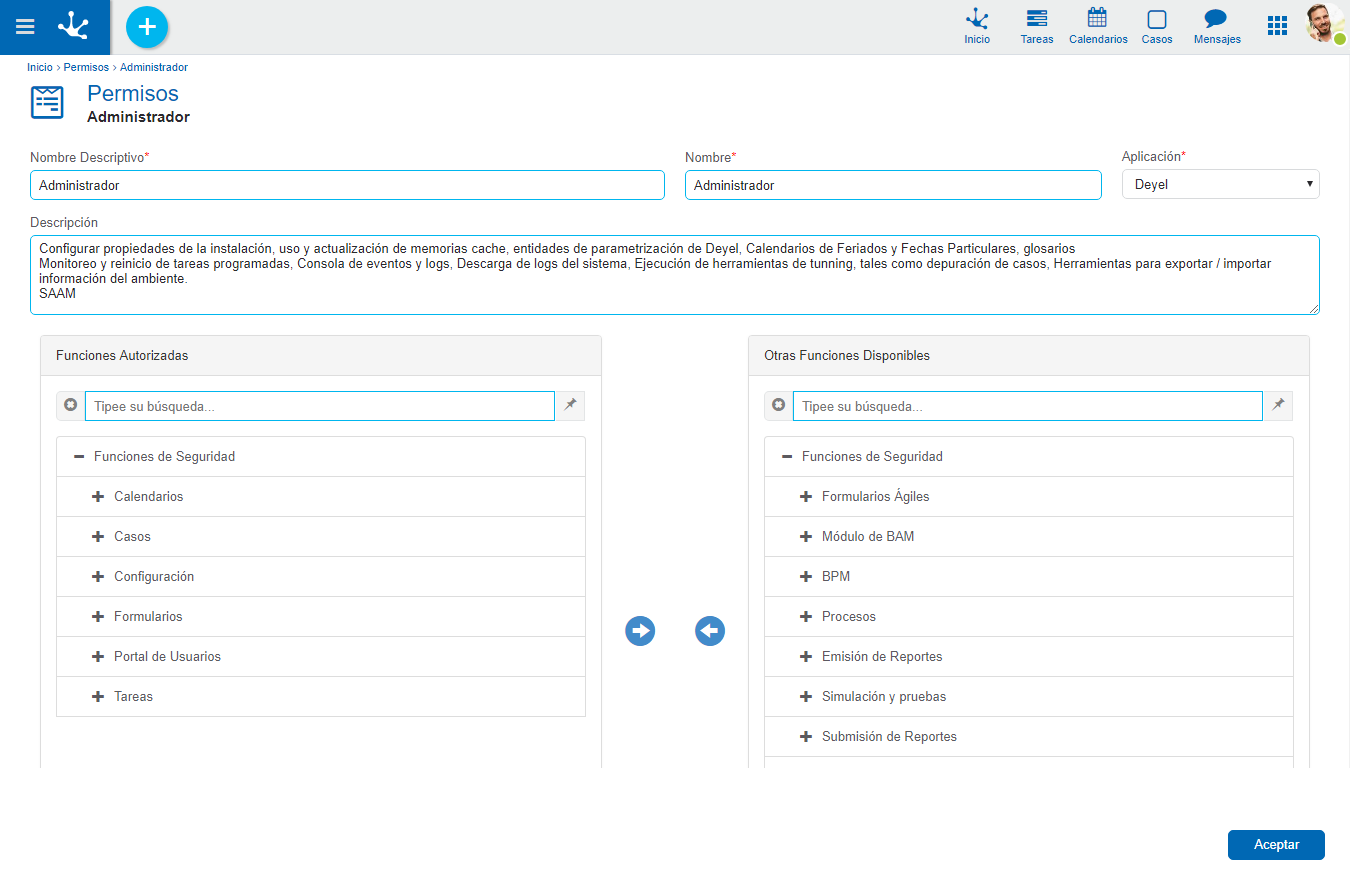Move function left with arrow button
Image resolution: width=1350 pixels, height=890 pixels.
[x=710, y=631]
